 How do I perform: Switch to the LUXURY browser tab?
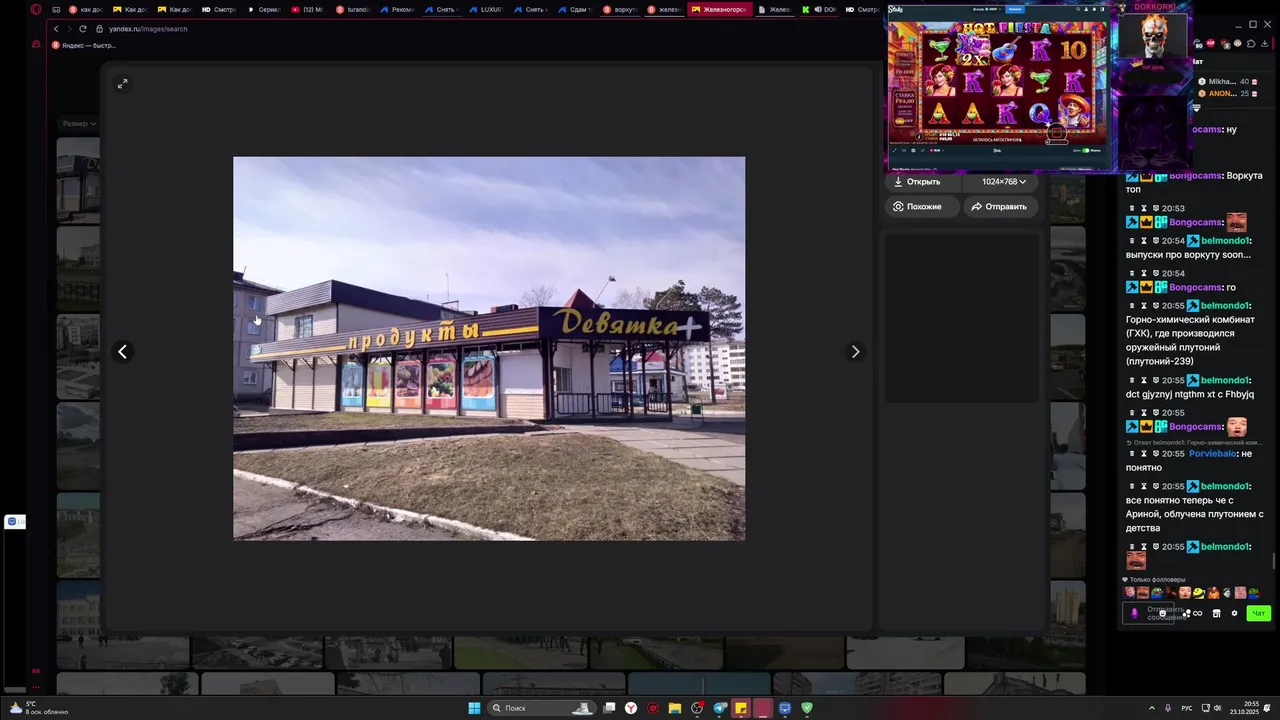point(485,9)
